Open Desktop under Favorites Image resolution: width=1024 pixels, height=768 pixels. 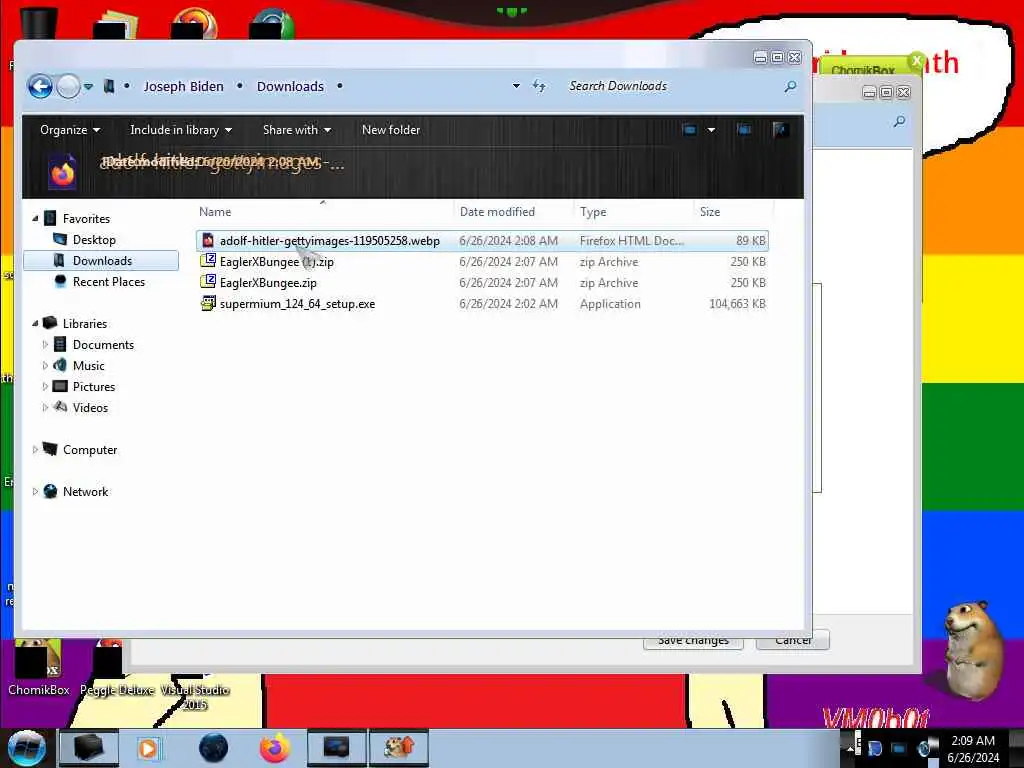coord(94,240)
